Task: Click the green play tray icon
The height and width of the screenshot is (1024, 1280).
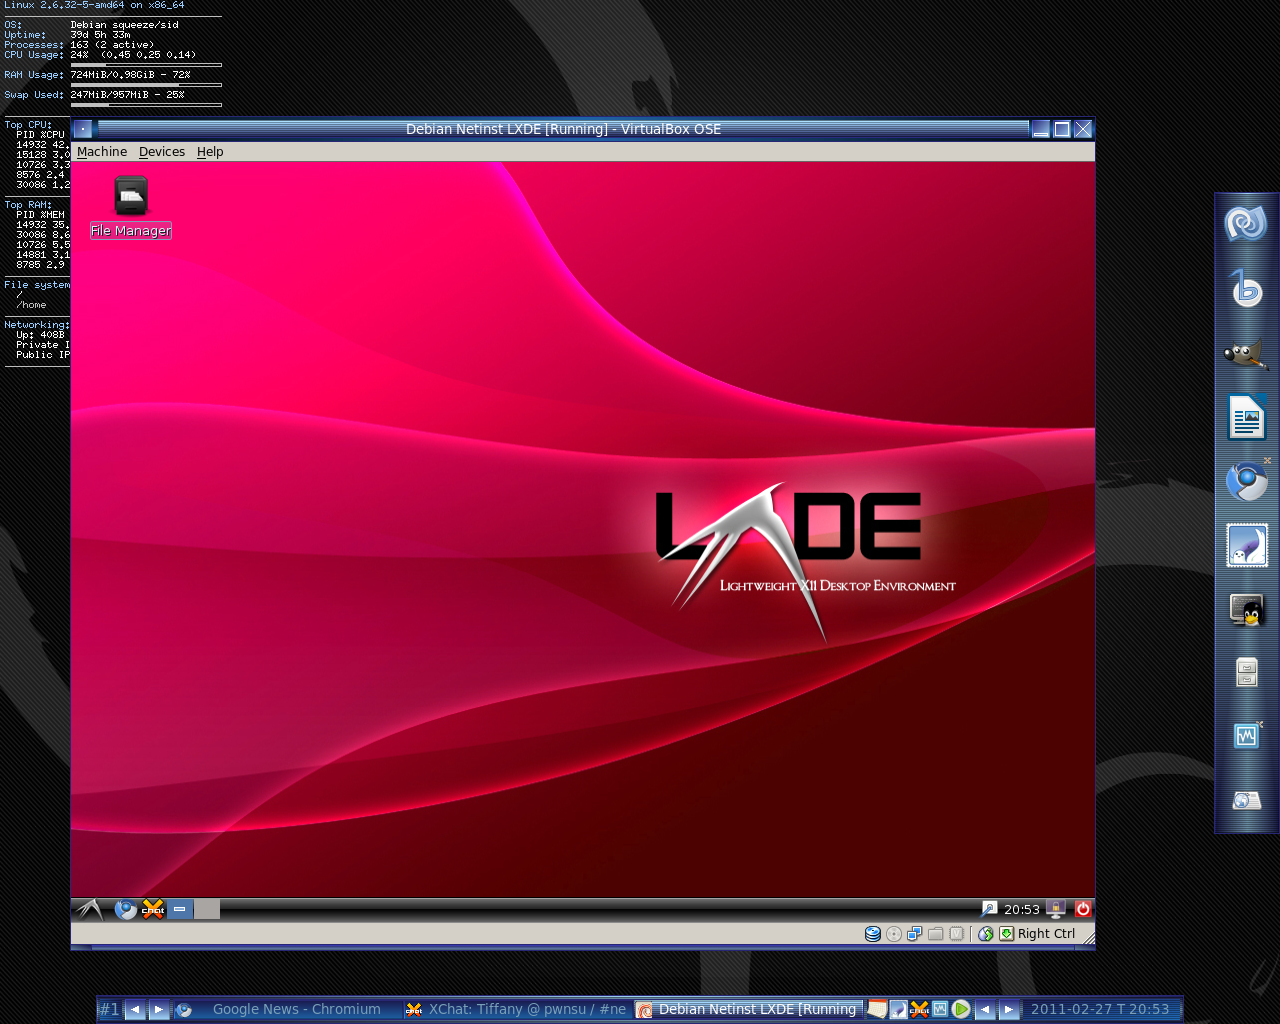Action: [x=961, y=1009]
